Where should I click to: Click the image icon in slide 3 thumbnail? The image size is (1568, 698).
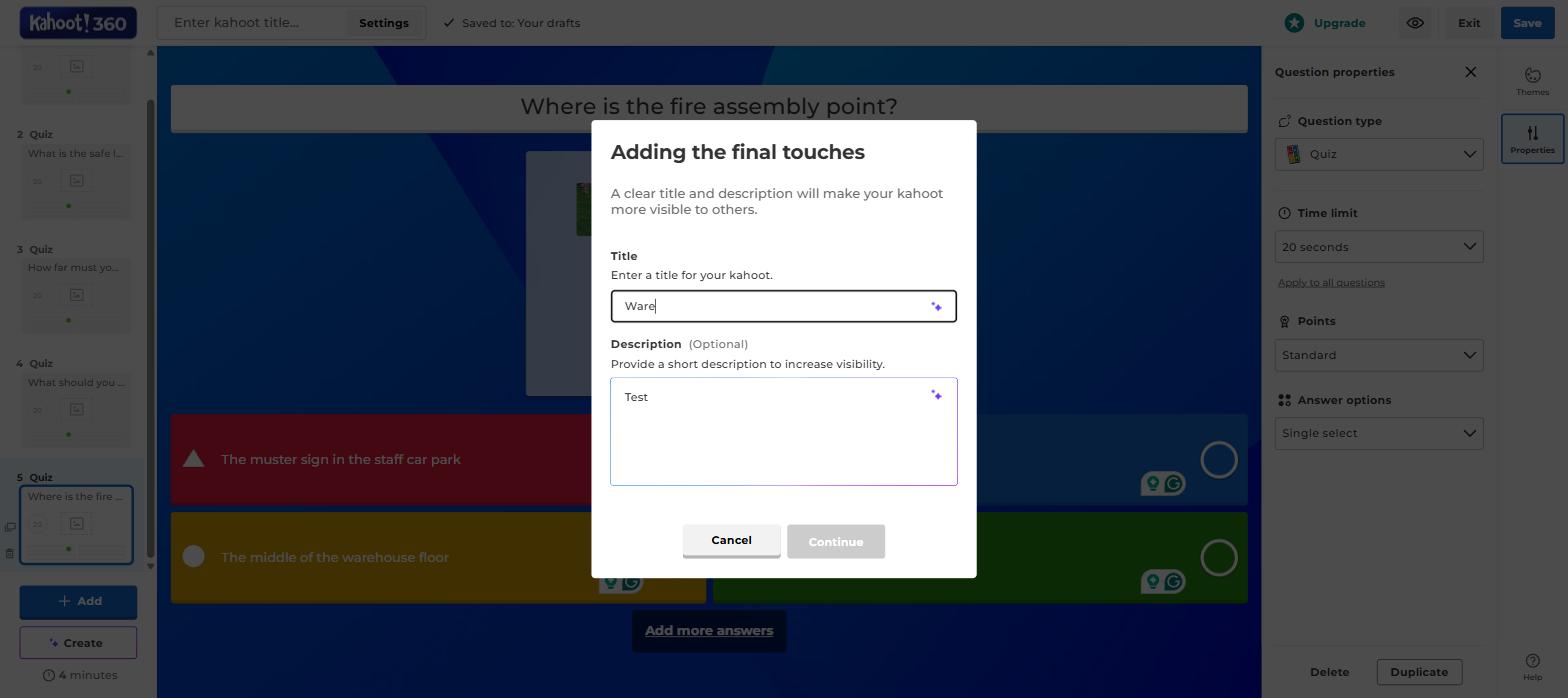pos(77,295)
